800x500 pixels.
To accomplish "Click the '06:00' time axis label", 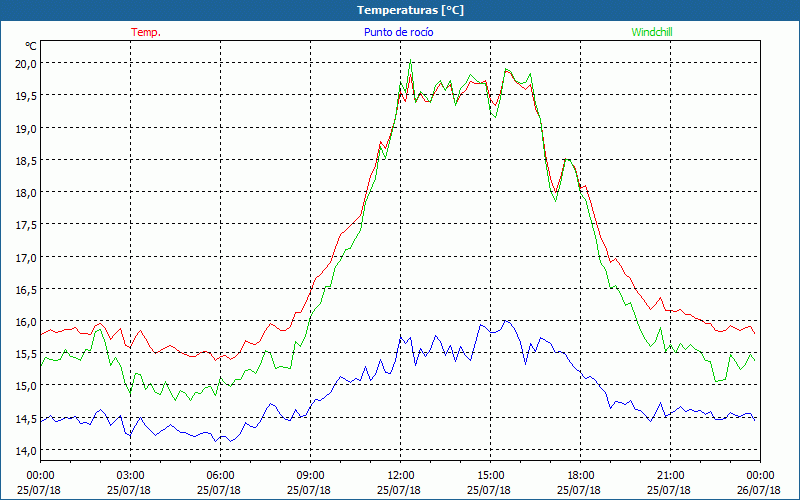I will pyautogui.click(x=220, y=476).
